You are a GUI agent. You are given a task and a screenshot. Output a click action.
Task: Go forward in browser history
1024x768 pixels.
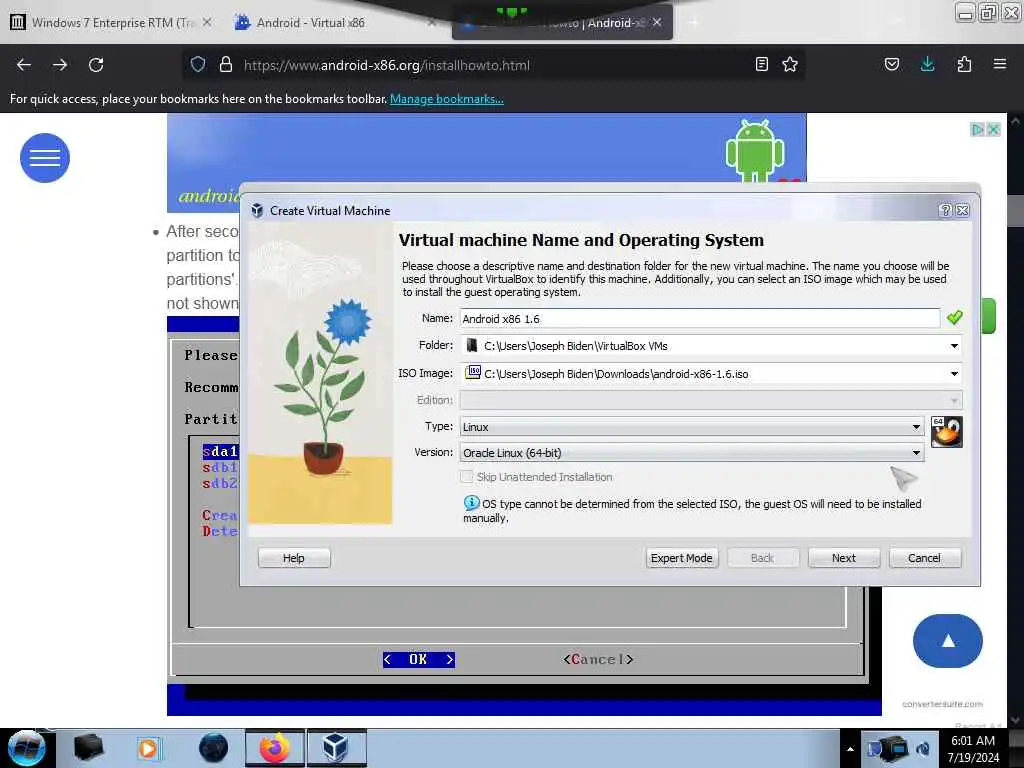pos(60,65)
